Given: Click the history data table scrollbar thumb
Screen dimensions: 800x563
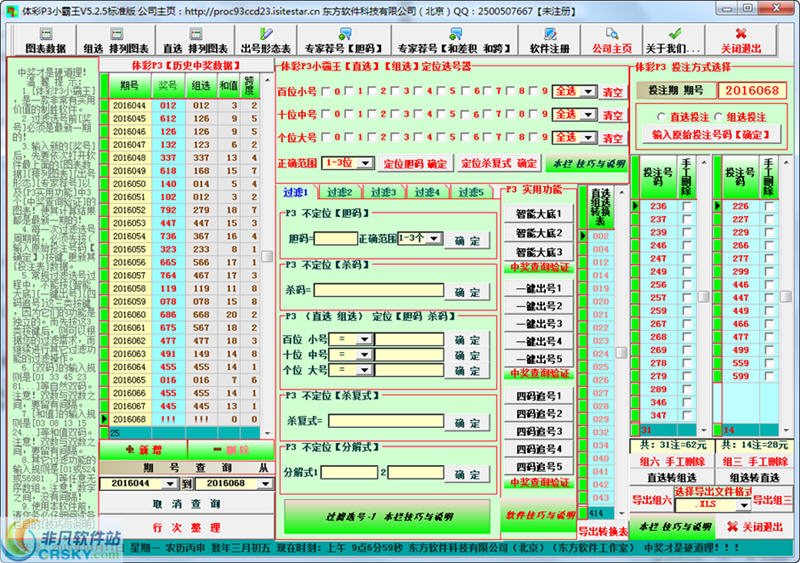Looking at the screenshot, I should pyautogui.click(x=267, y=256).
